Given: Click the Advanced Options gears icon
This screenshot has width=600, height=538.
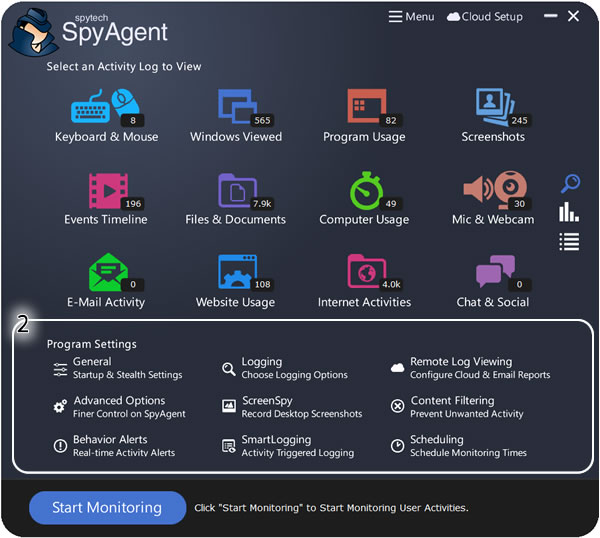Looking at the screenshot, I should tap(60, 406).
